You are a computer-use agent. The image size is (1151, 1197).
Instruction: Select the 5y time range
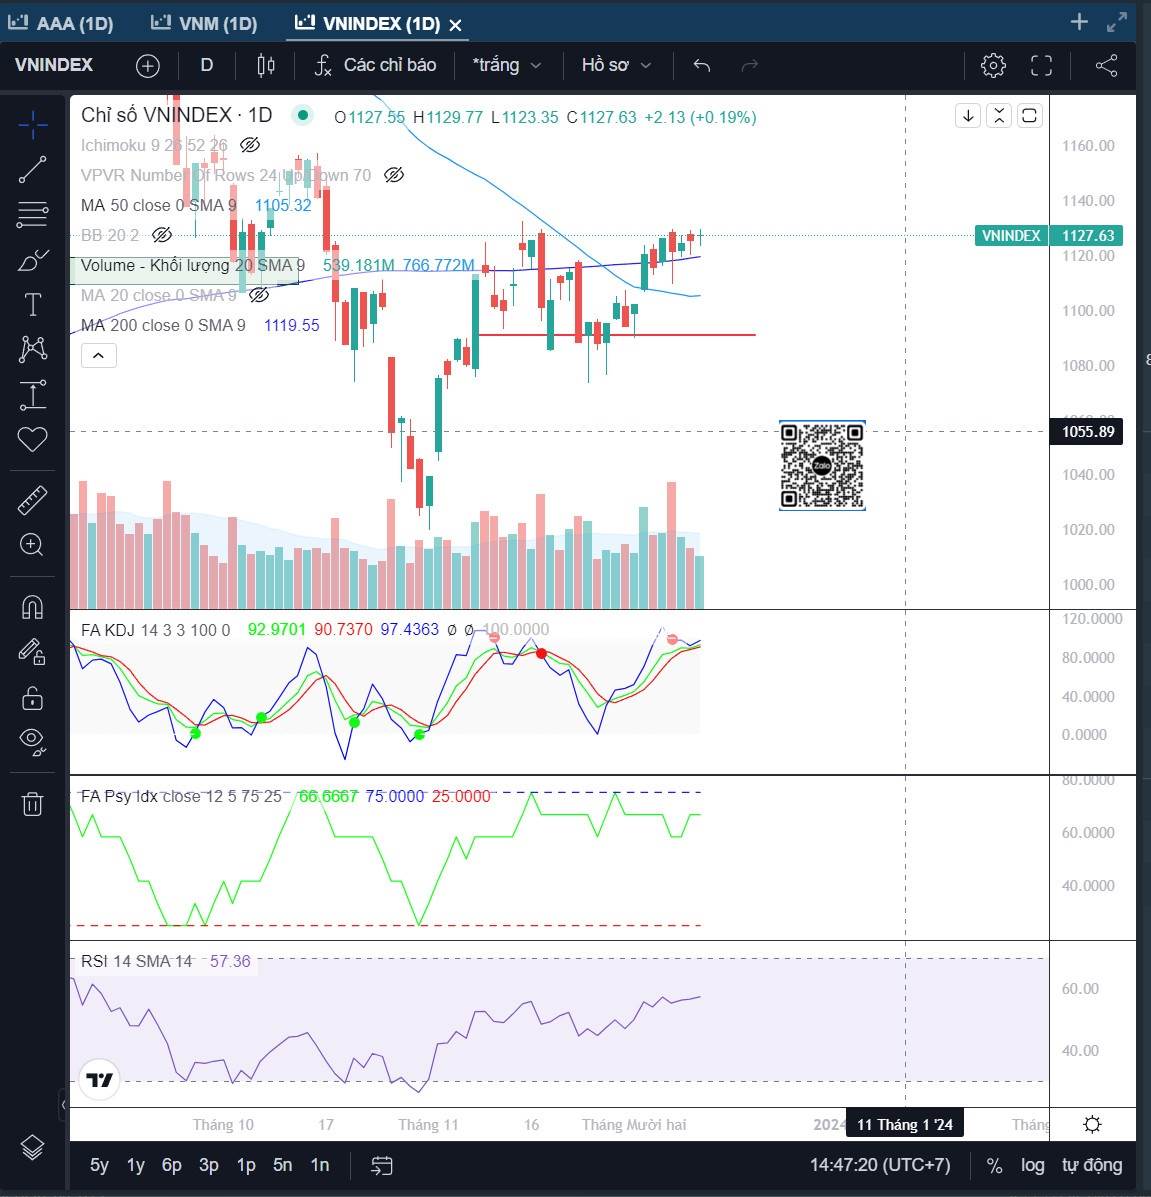point(99,1165)
